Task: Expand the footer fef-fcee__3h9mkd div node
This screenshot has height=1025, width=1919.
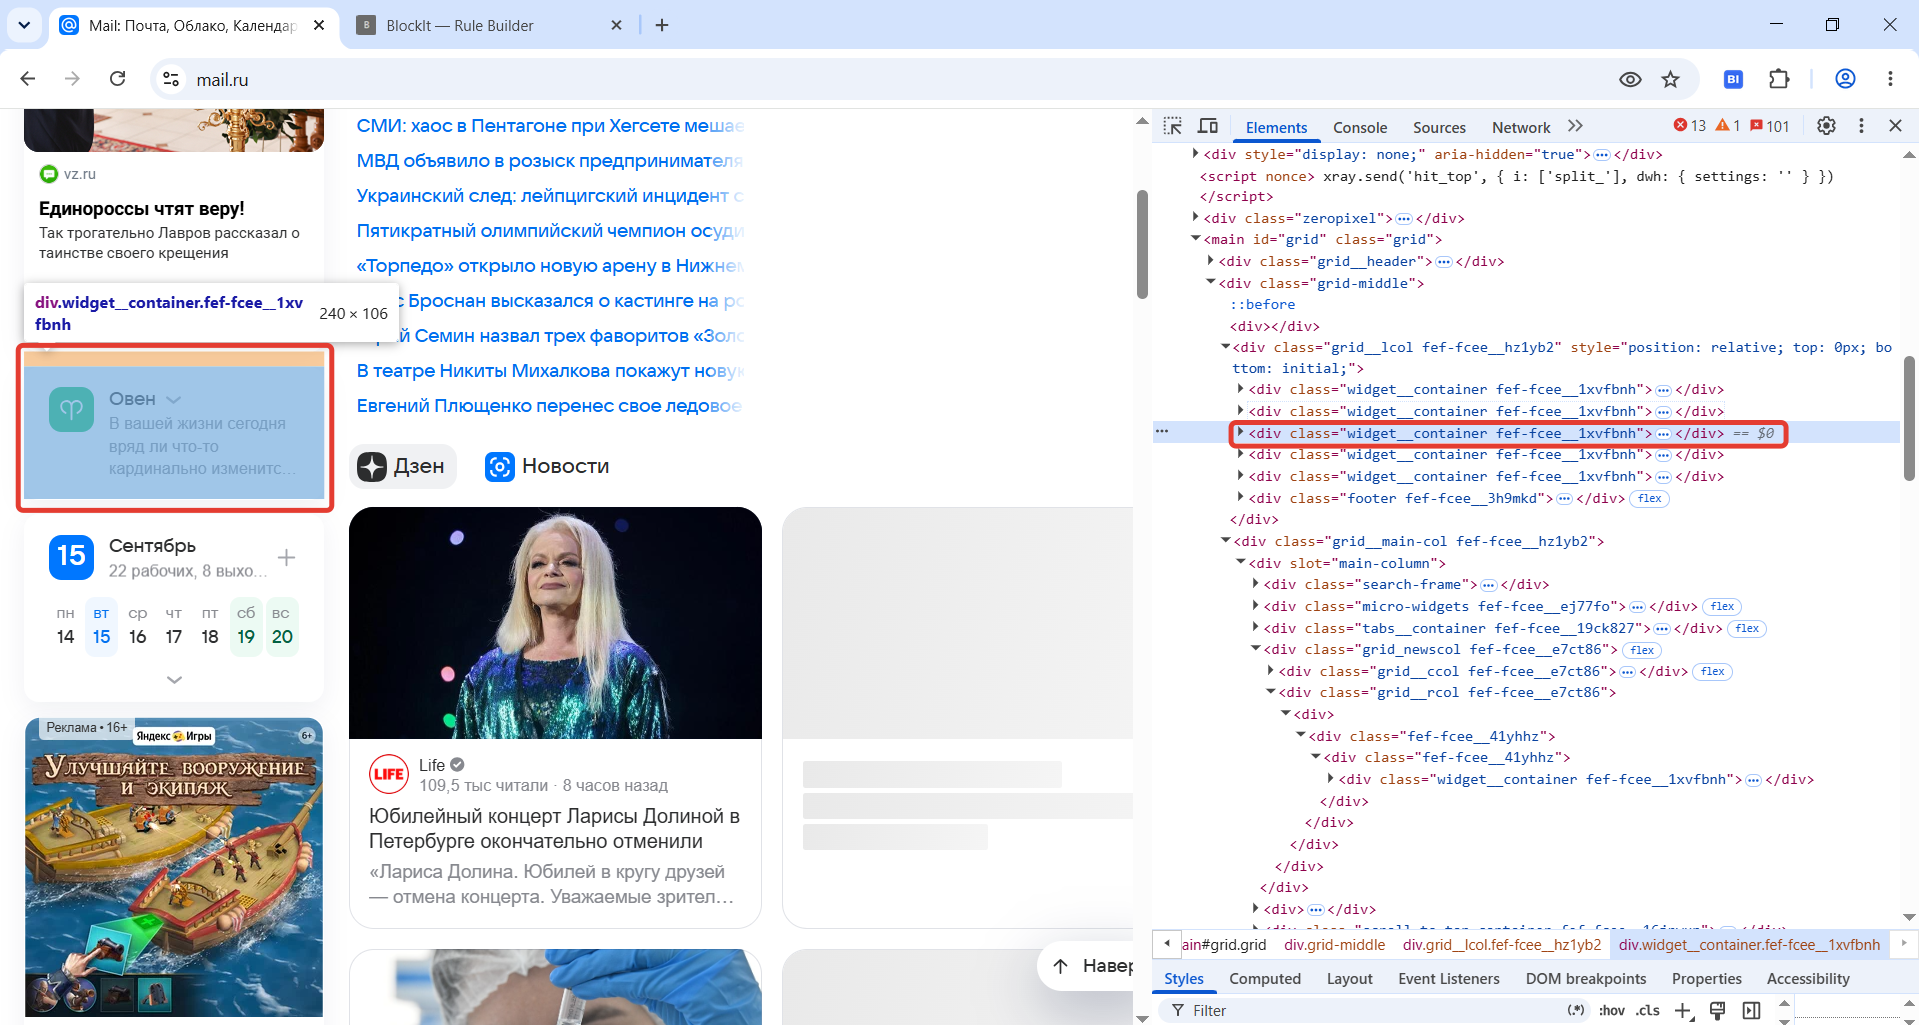Action: click(1241, 497)
